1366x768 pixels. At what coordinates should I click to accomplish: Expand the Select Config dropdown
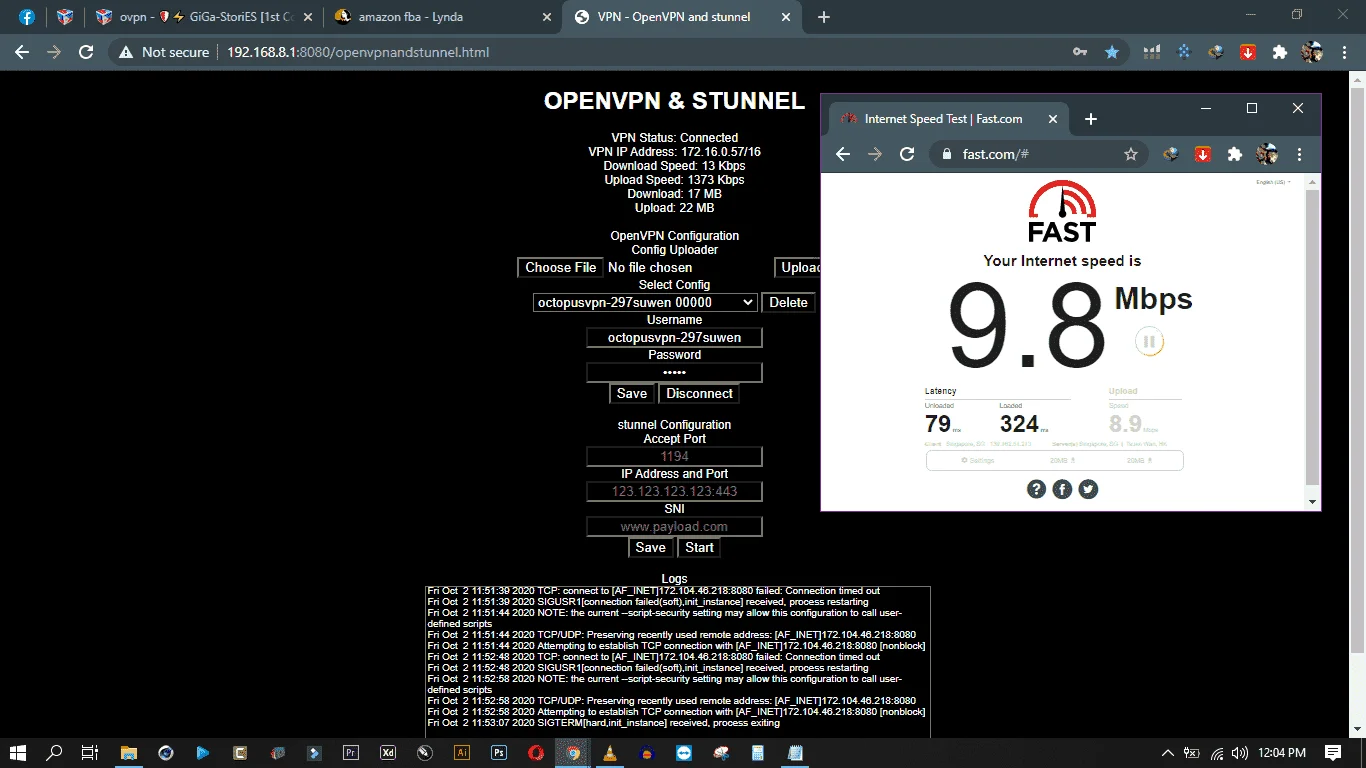coord(645,302)
